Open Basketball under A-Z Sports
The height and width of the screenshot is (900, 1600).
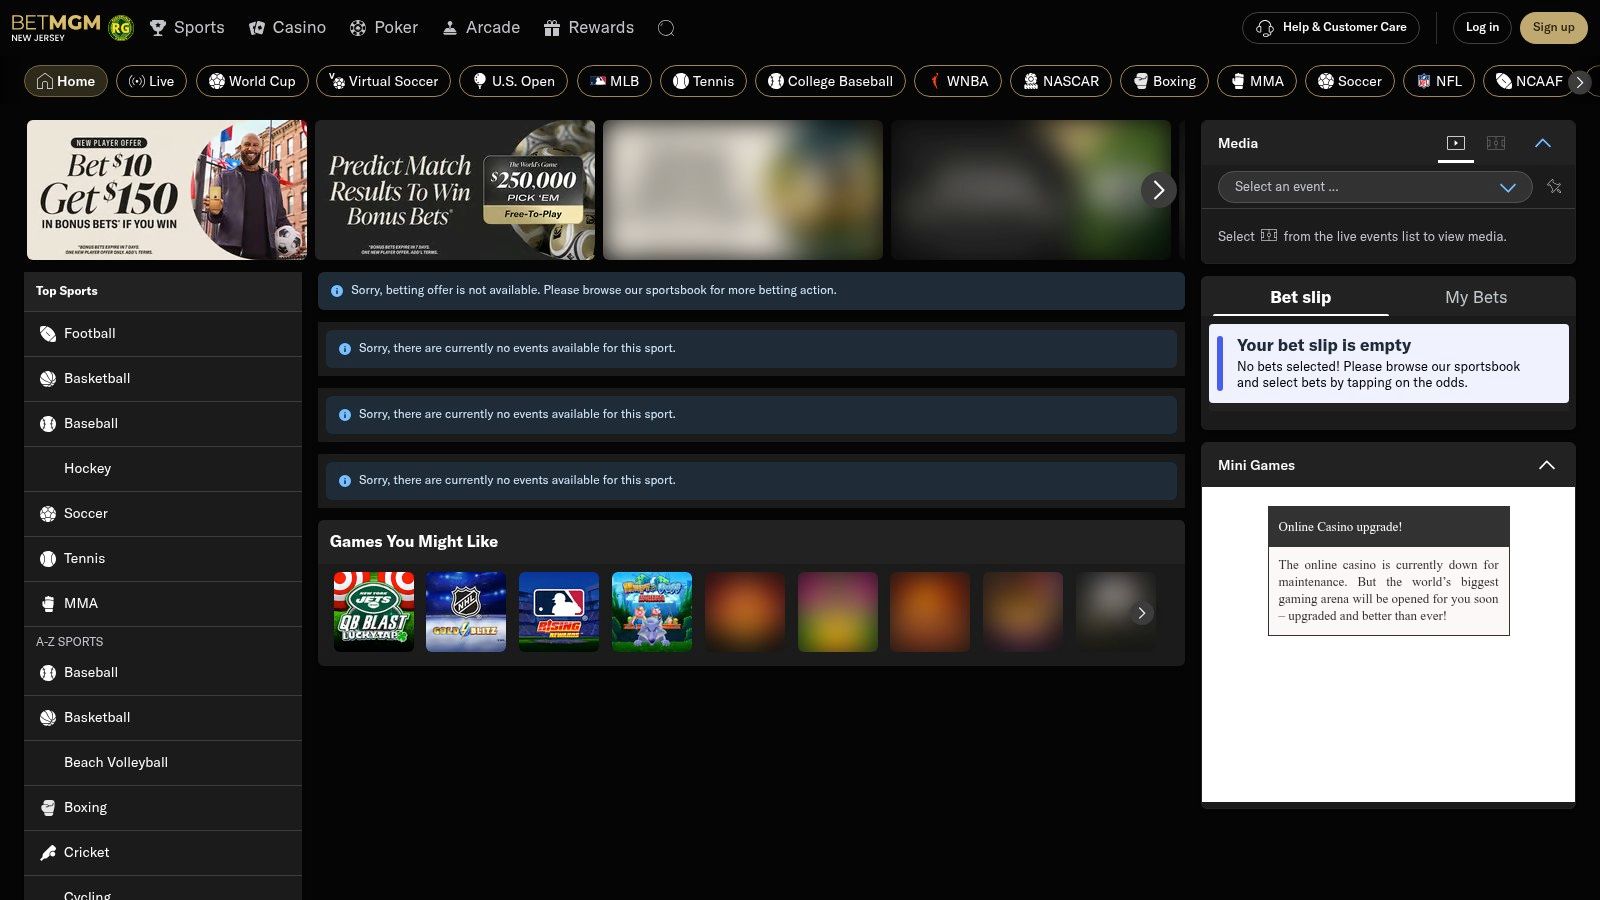(x=163, y=718)
